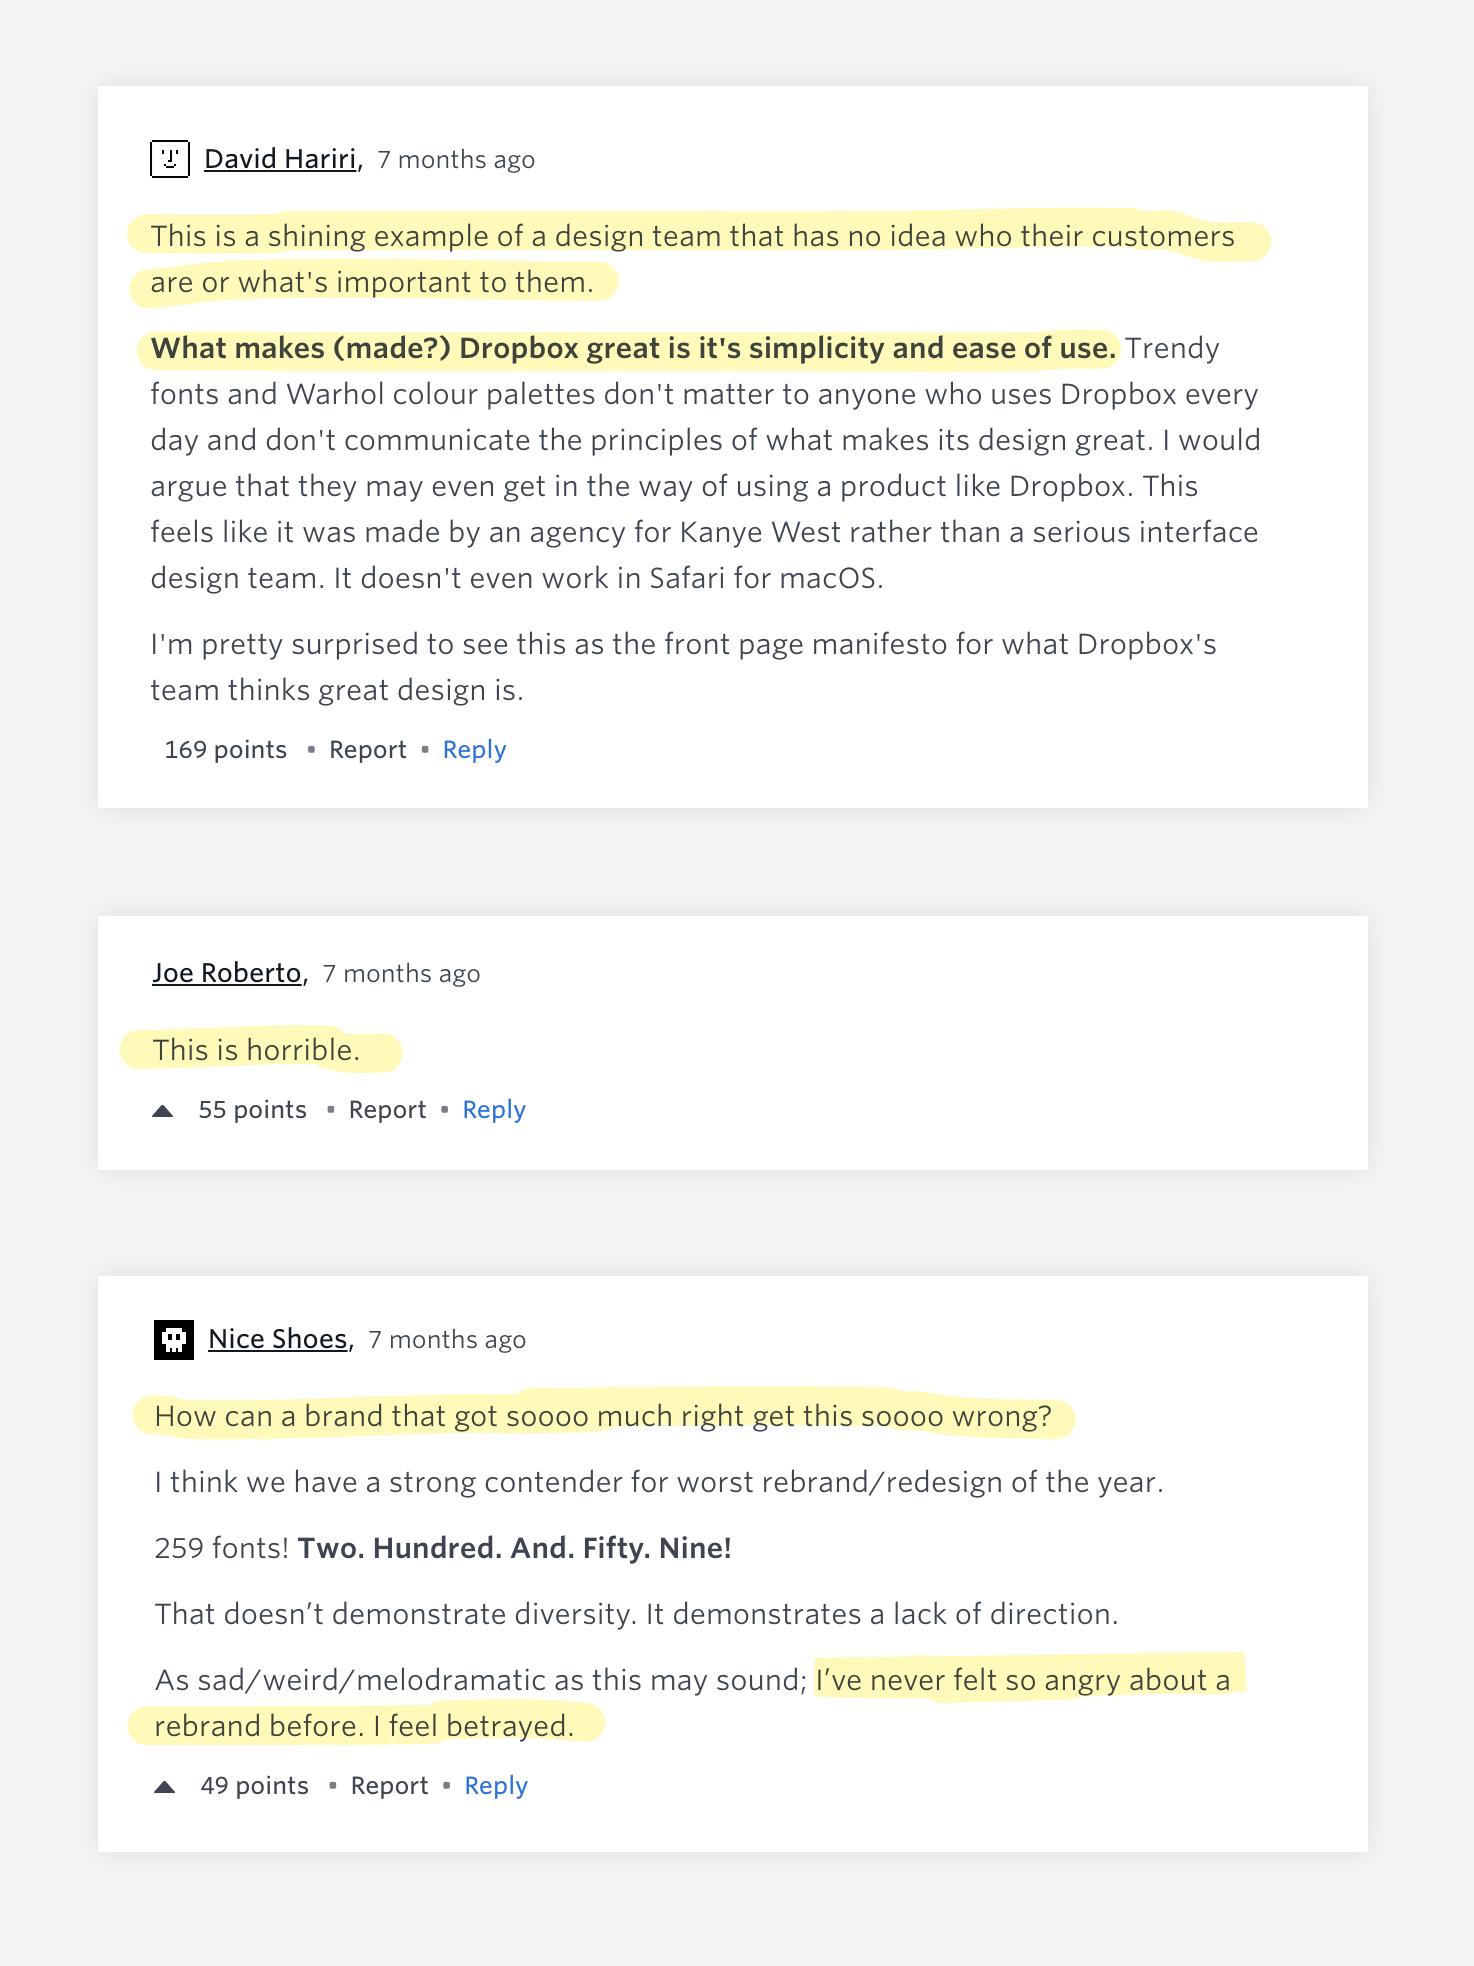Report David Hariri's comment
Screen dimensions: 1474x1966
[367, 750]
